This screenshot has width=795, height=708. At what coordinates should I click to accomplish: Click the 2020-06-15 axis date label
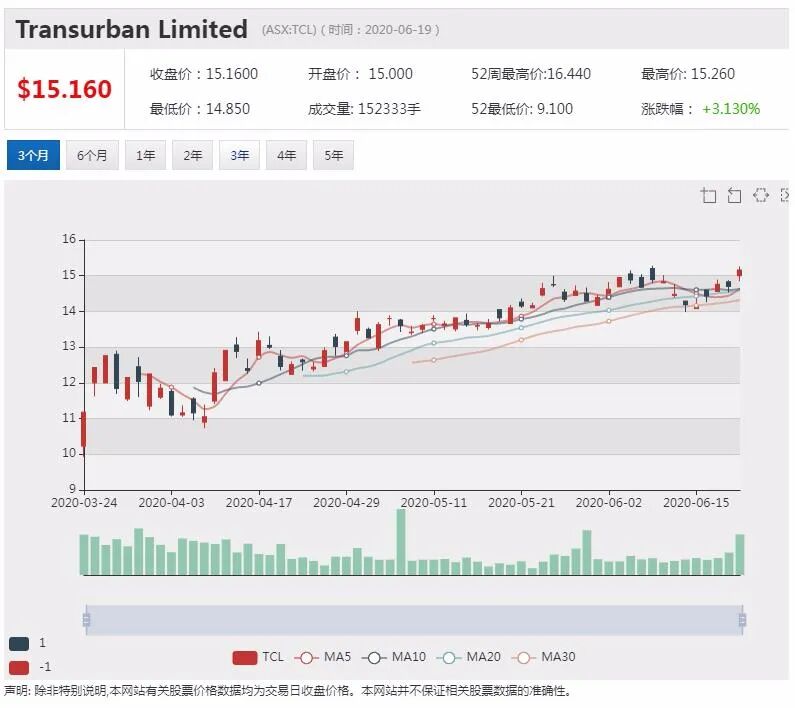tap(696, 503)
